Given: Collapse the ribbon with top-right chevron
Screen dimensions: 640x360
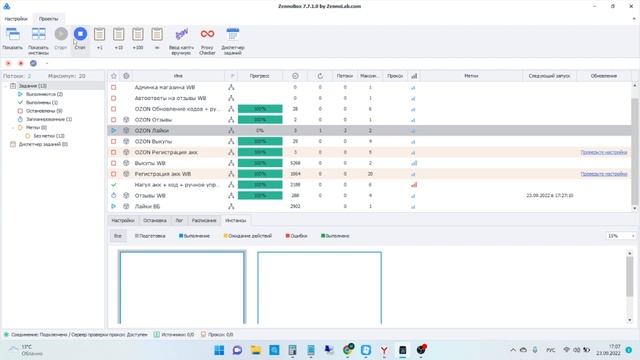Looking at the screenshot, I should 634,19.
